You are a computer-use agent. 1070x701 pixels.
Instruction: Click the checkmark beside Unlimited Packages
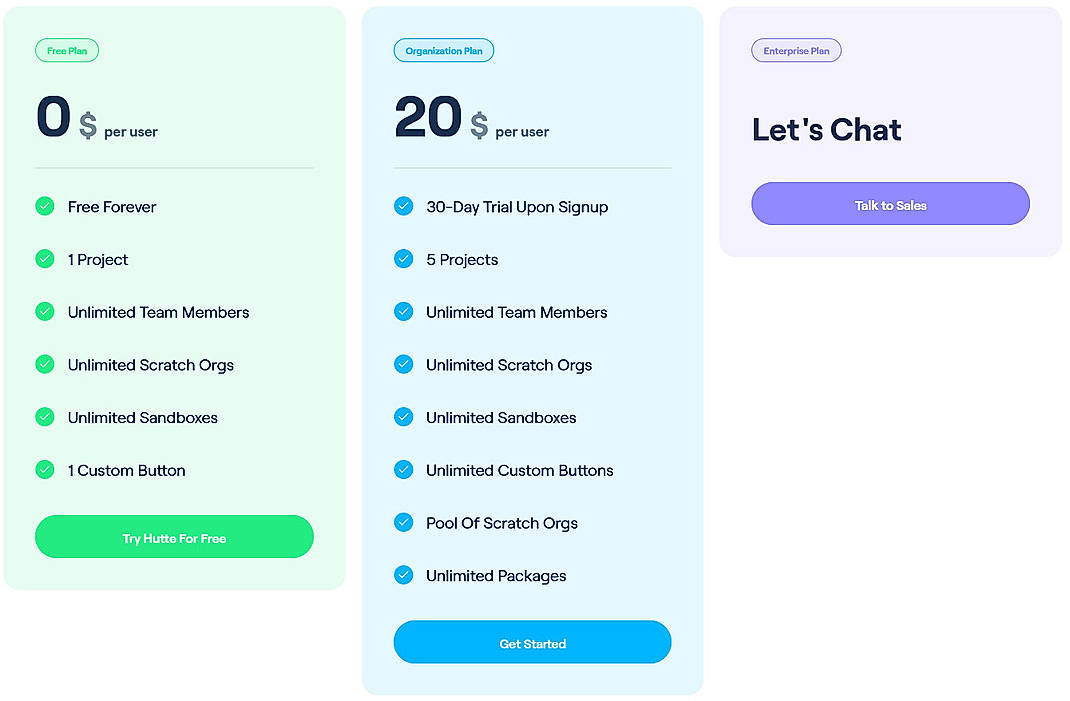403,575
